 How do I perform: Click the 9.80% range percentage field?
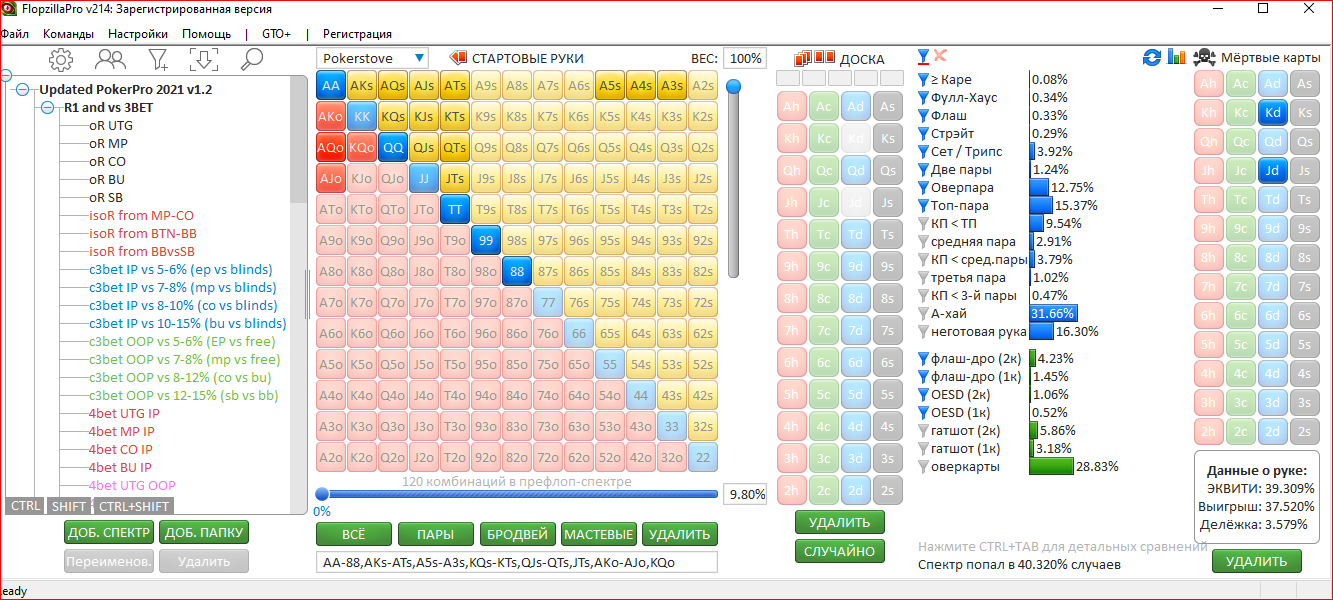point(747,494)
